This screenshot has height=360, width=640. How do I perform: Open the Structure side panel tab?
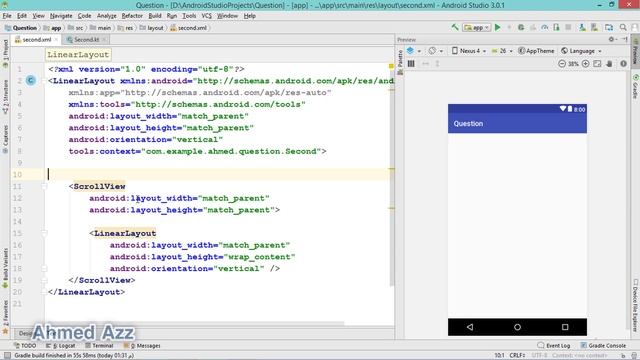pos(5,96)
